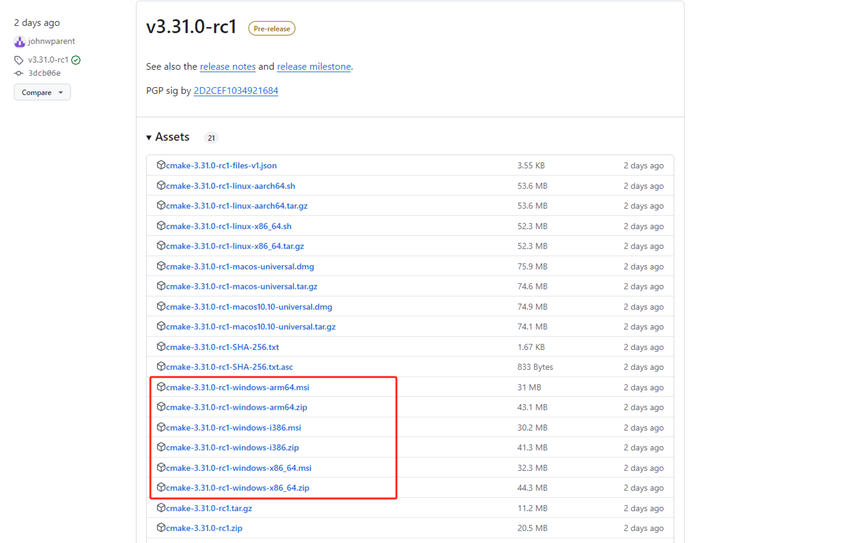Viewport: 865px width, 543px height.
Task: Click the 75.9 MB size value
Action: (x=532, y=267)
